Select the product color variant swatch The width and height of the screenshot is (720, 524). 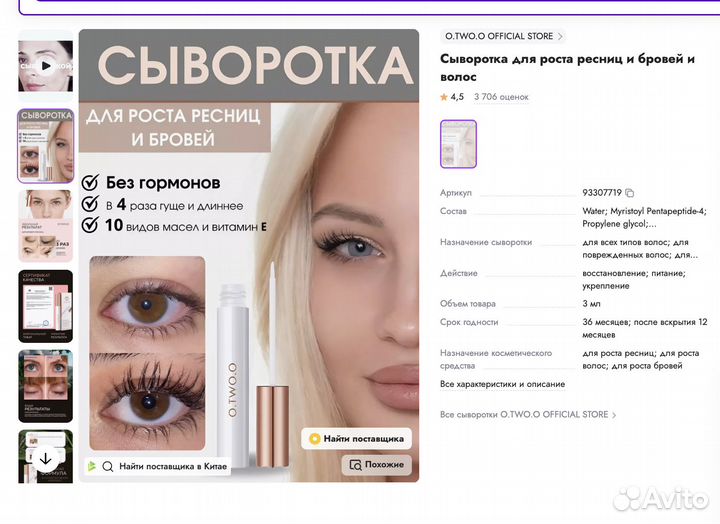click(x=458, y=144)
